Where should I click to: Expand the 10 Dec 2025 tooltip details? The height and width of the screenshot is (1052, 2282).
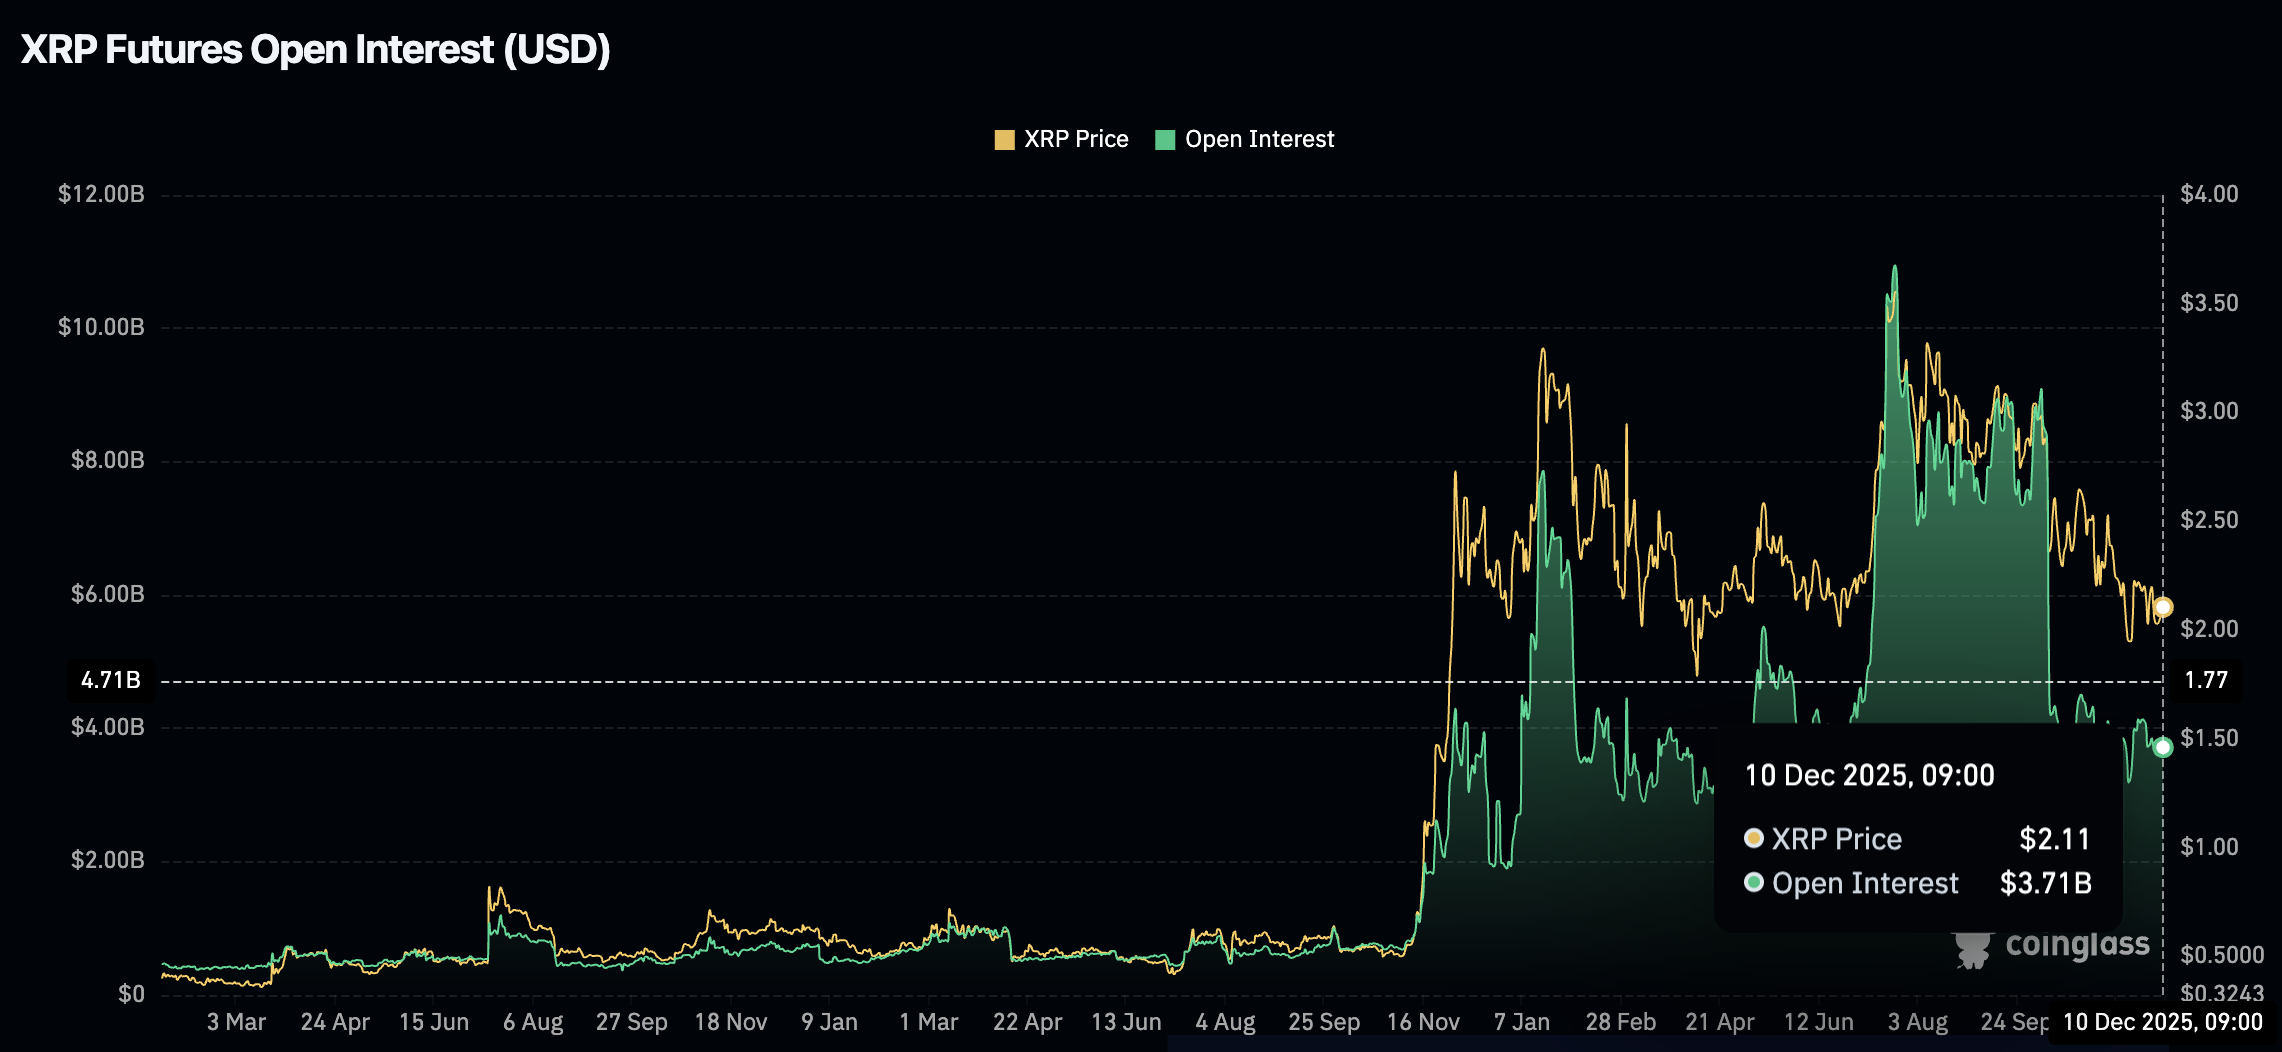click(x=1868, y=775)
